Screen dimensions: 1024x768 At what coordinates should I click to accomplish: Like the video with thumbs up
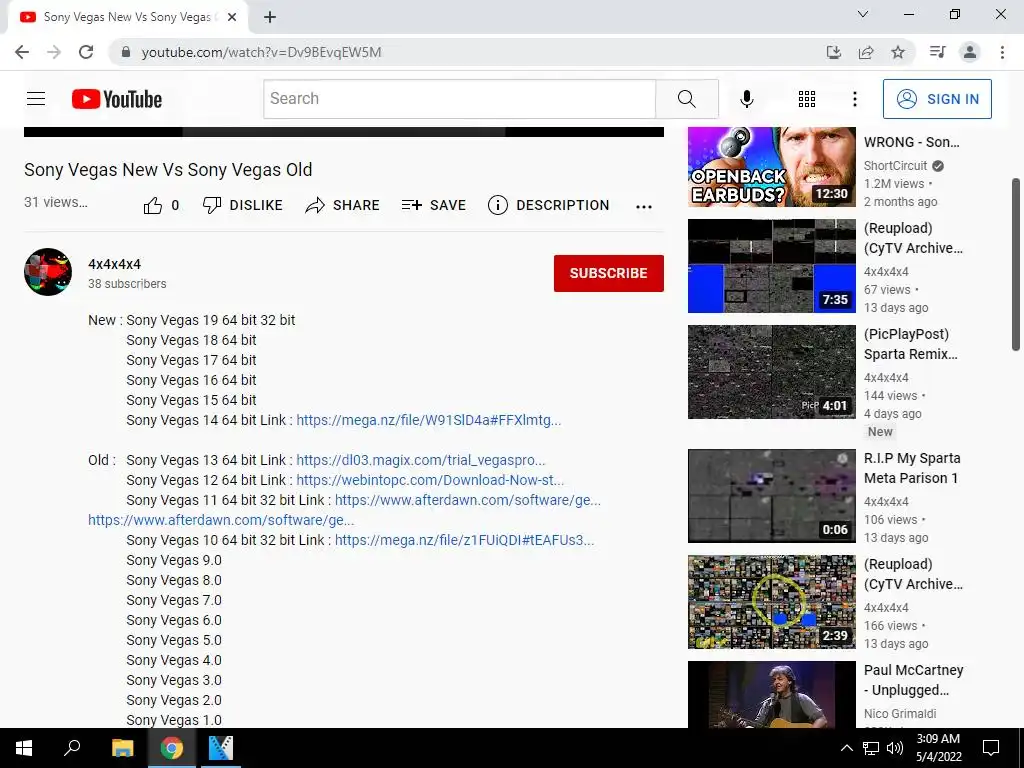pos(161,206)
